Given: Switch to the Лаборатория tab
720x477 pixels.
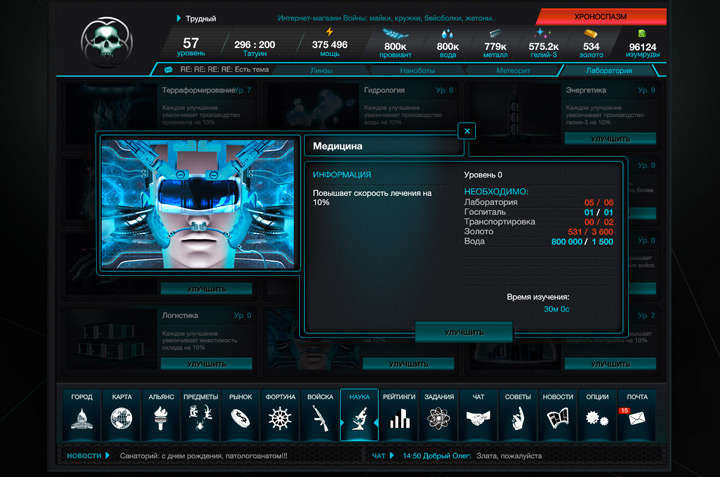Looking at the screenshot, I should [x=609, y=70].
